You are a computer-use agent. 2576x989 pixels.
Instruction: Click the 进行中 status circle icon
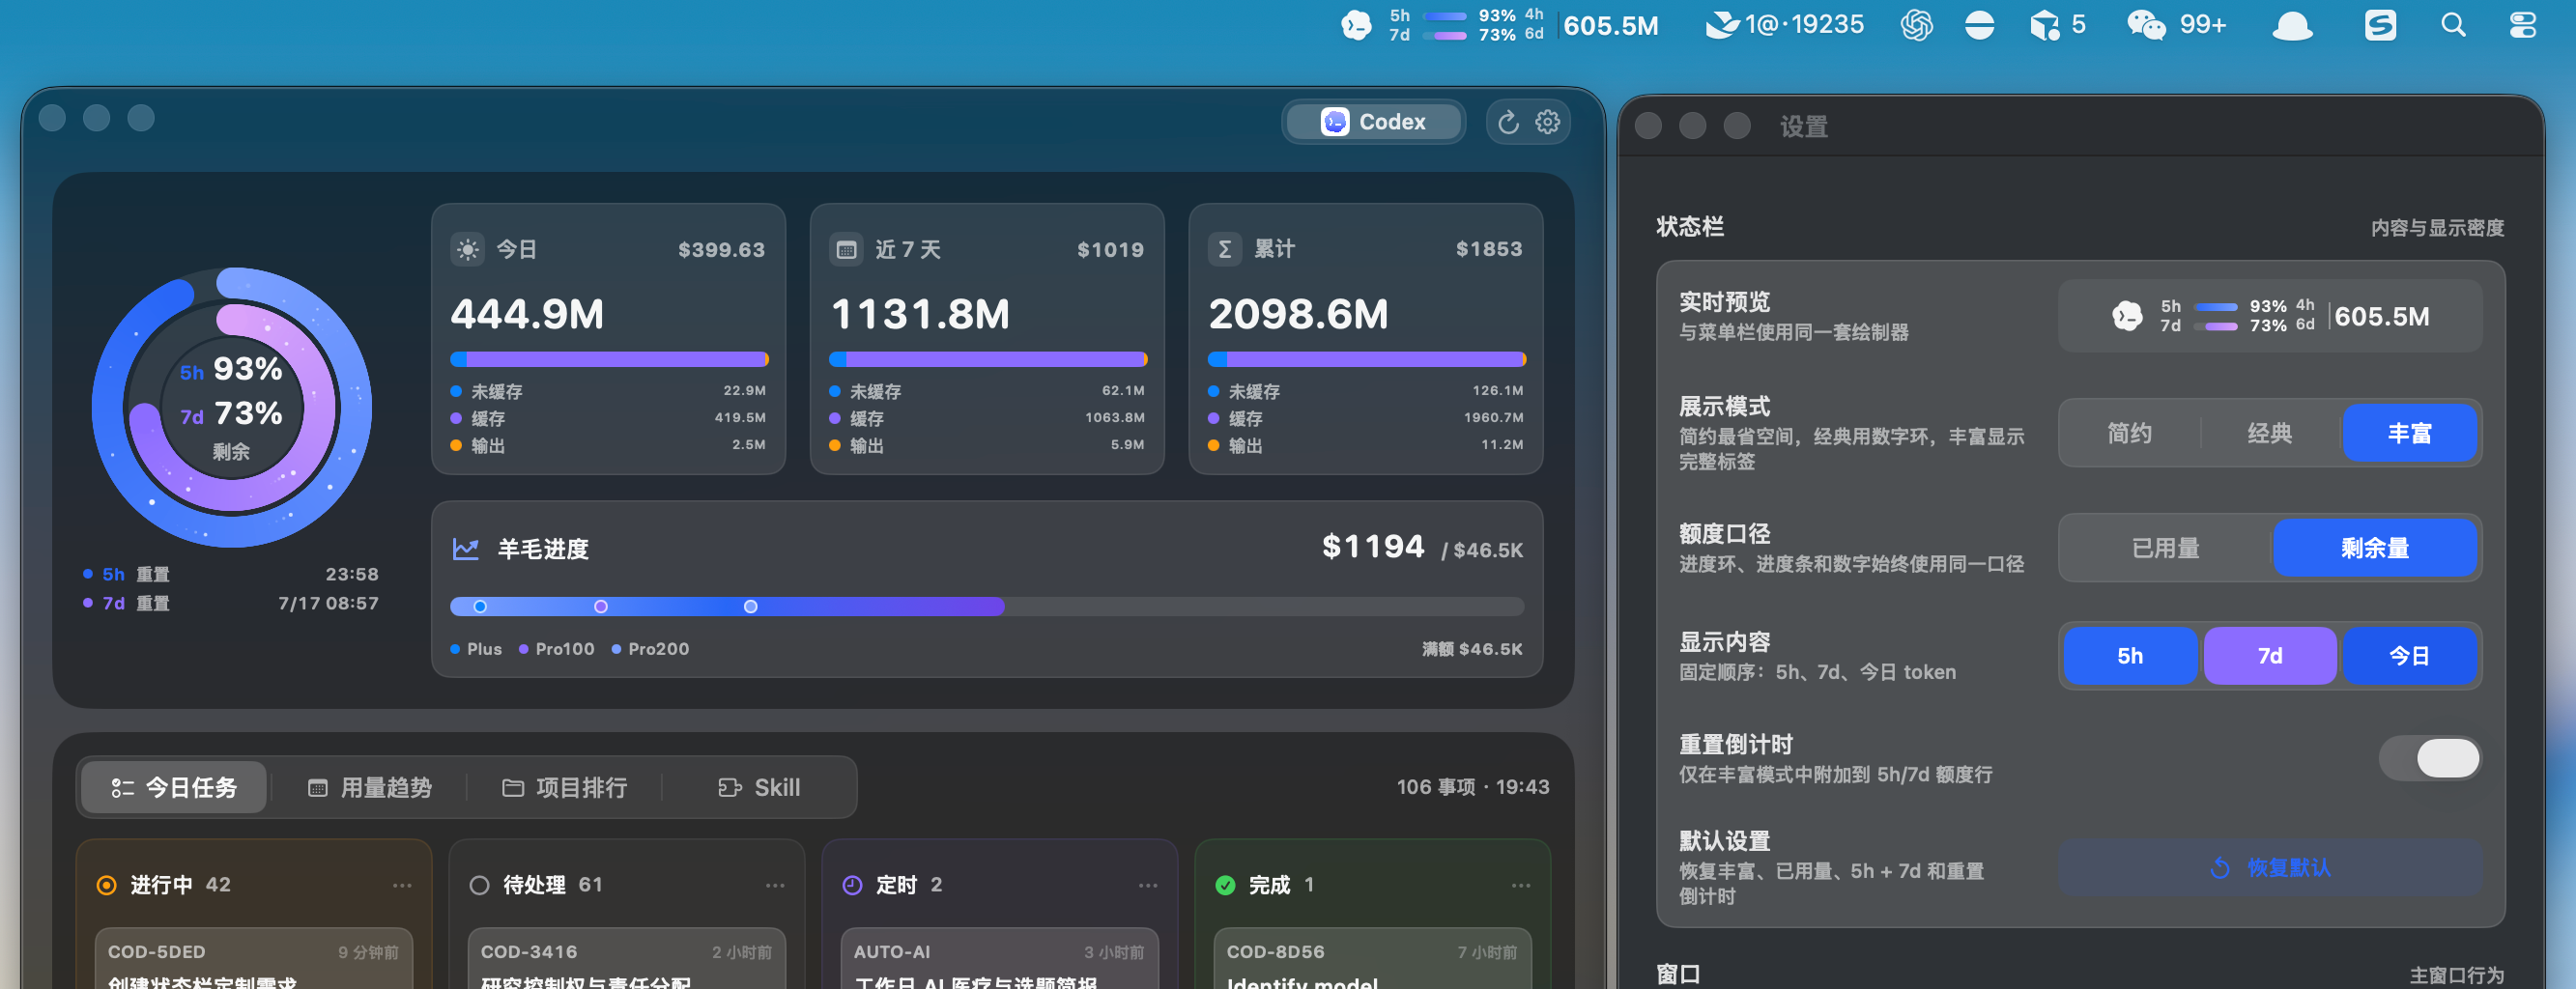106,885
